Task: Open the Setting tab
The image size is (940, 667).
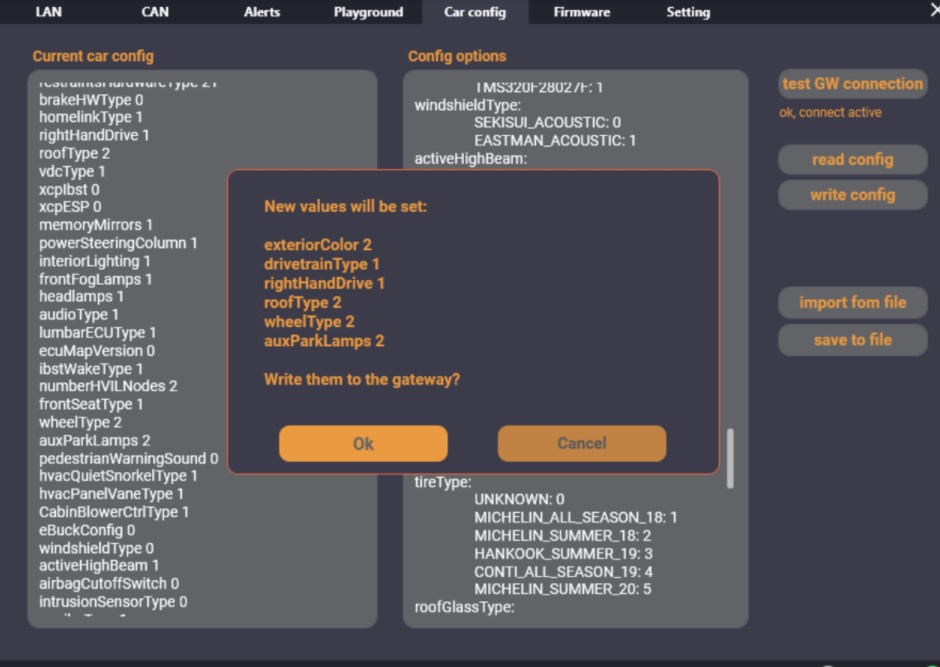Action: [688, 12]
